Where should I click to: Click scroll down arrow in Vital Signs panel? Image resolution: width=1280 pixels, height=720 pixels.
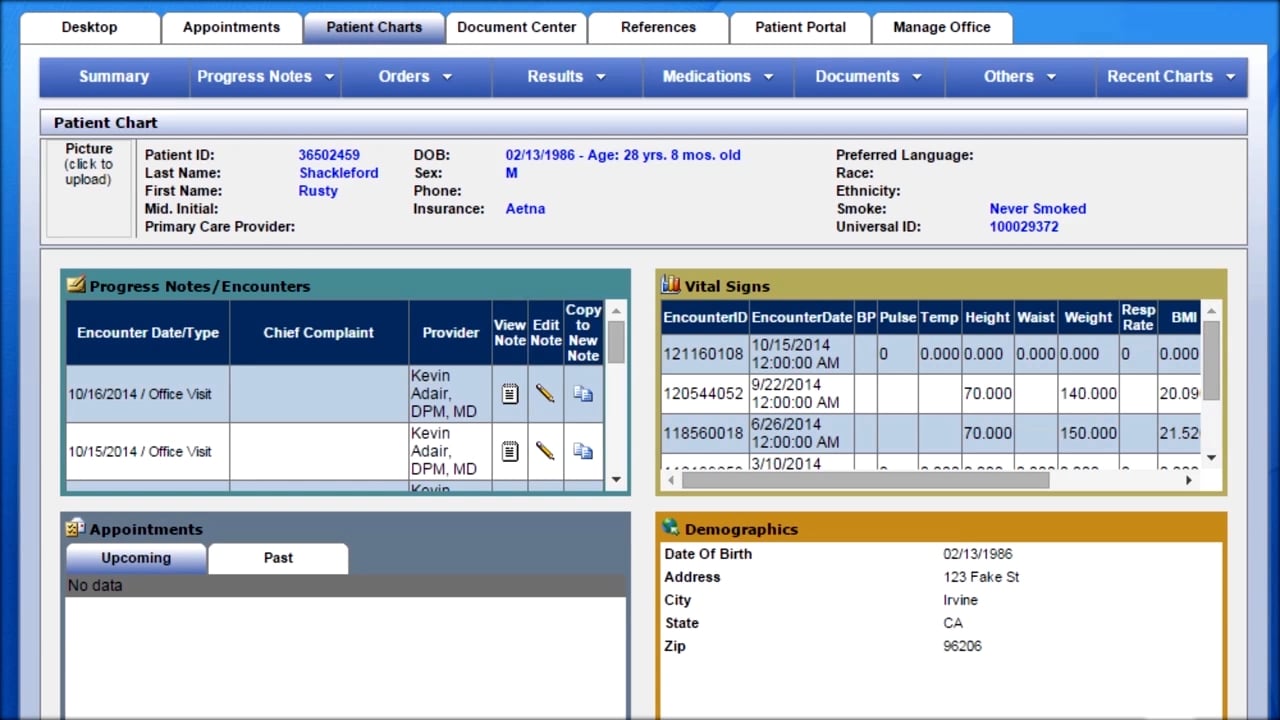[x=1211, y=458]
